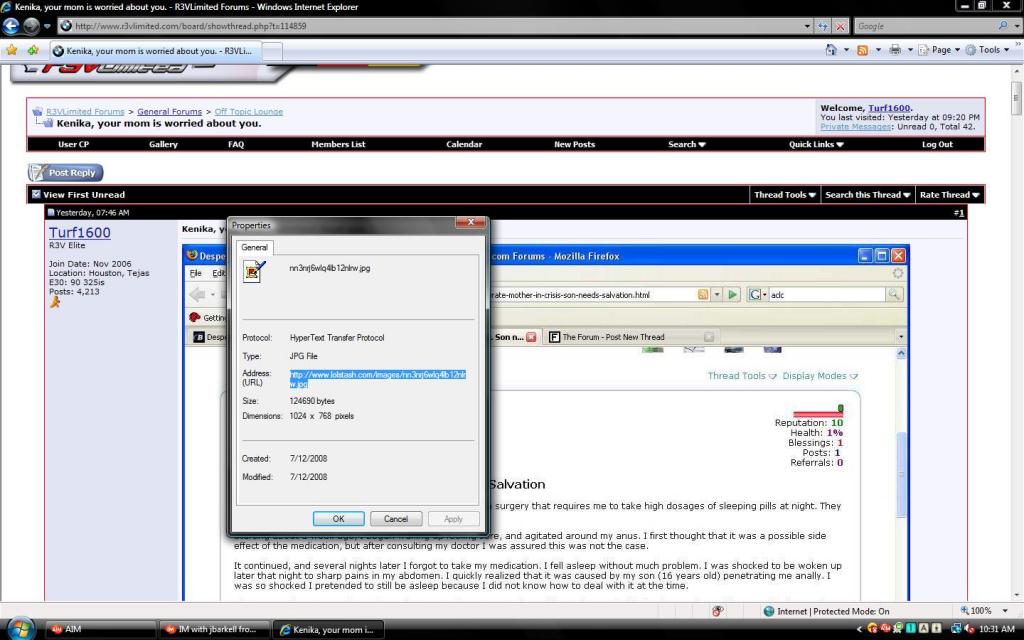Click the search magnifier icon
1024x640 pixels.
click(1004, 25)
